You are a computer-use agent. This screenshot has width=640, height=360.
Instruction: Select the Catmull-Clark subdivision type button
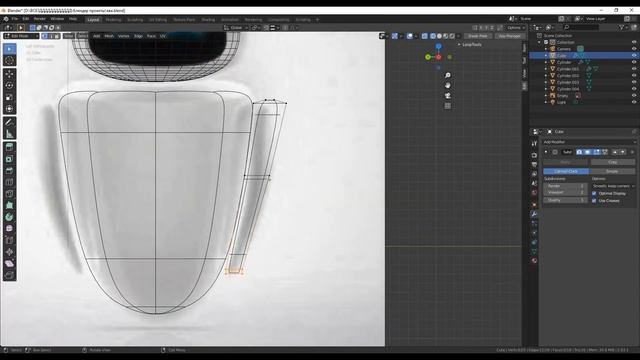tap(566, 171)
